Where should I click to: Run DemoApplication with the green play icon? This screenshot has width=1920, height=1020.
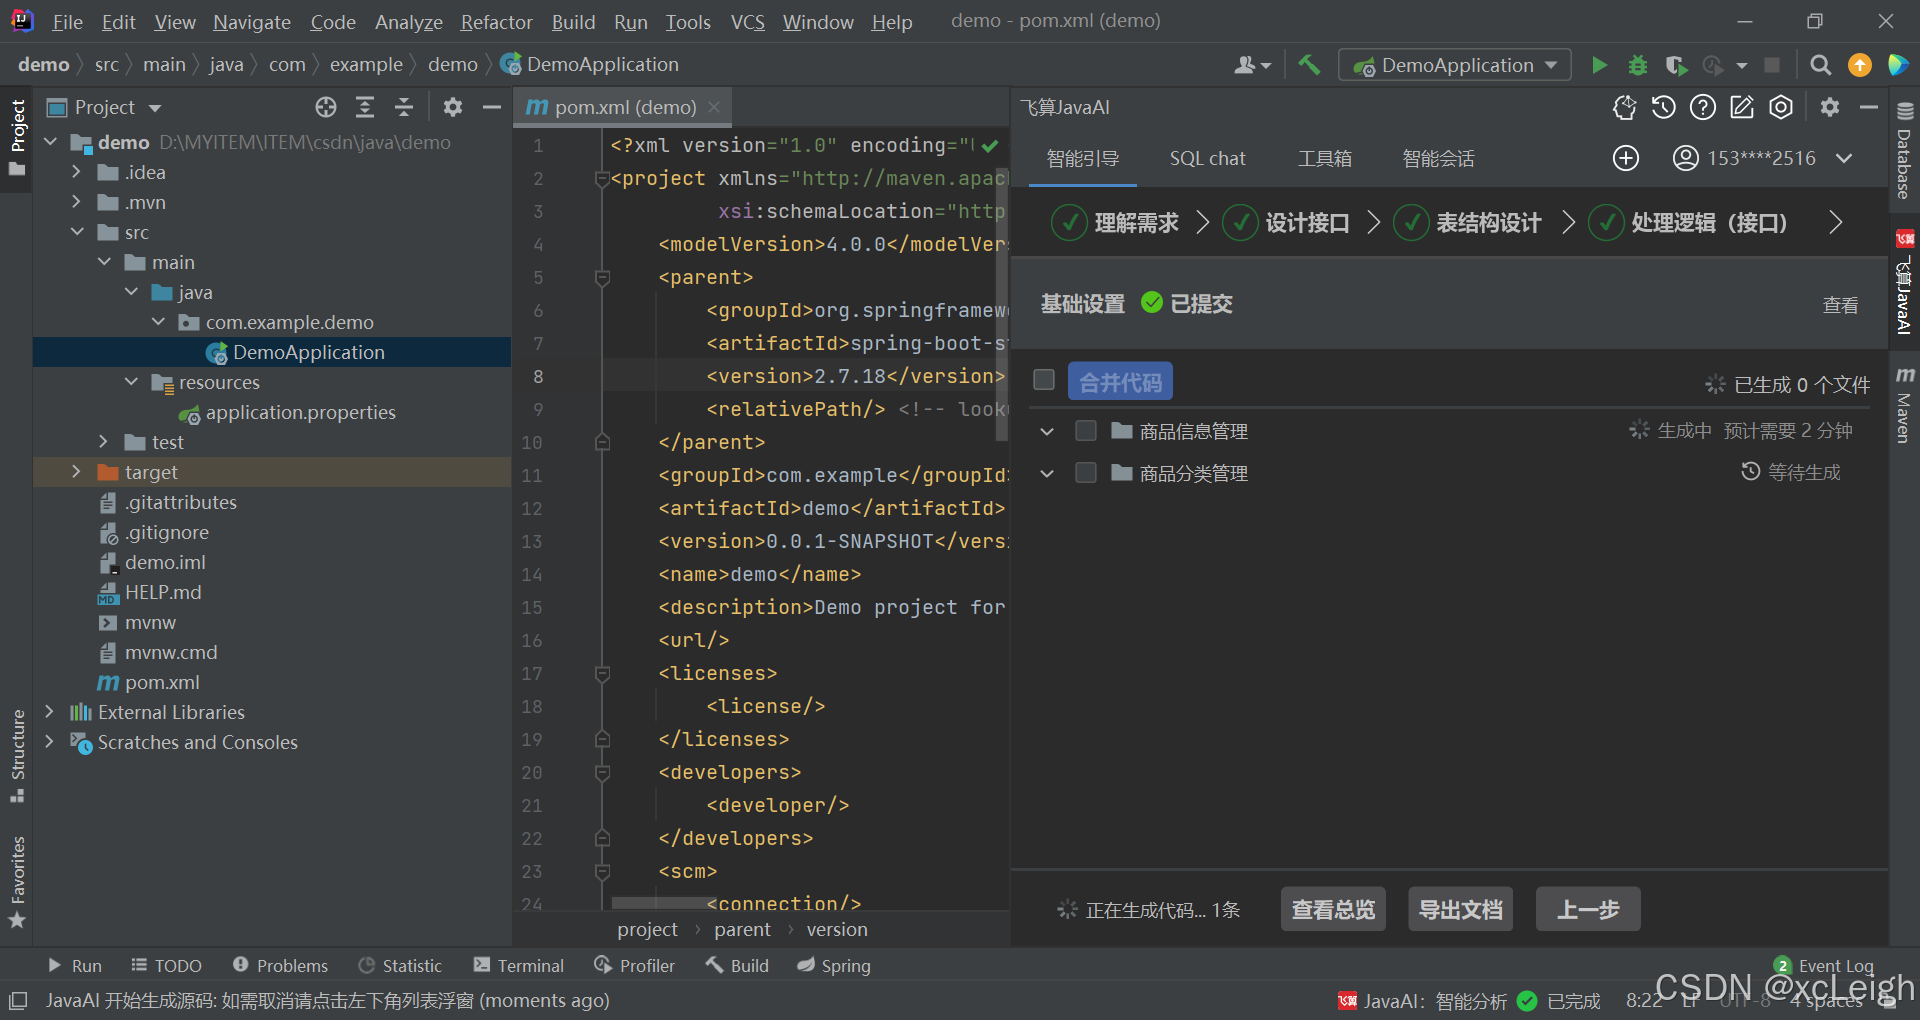1599,65
